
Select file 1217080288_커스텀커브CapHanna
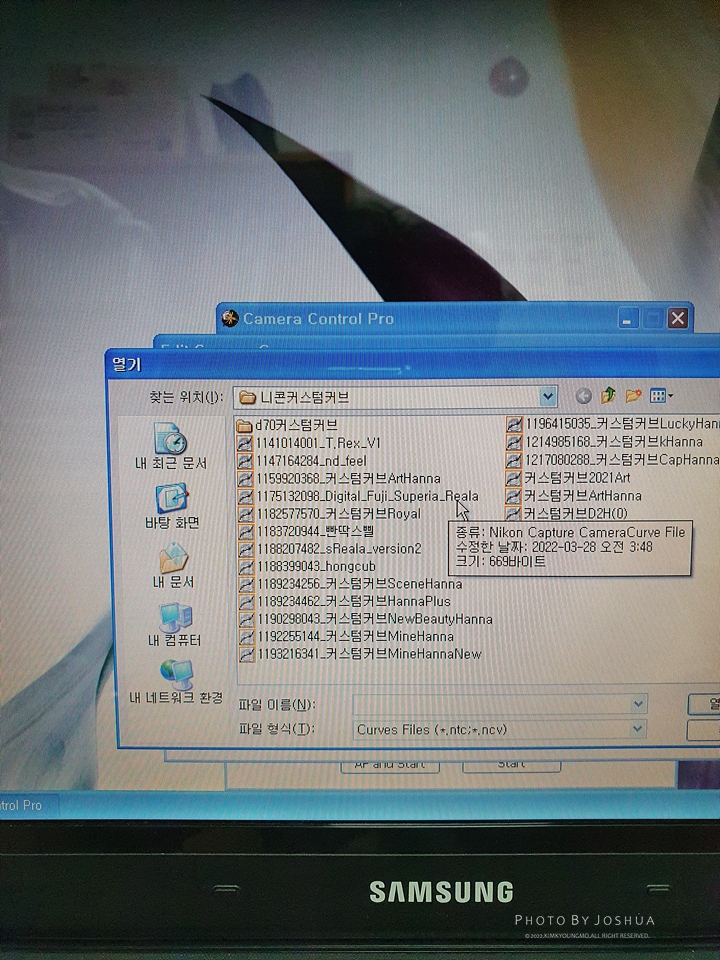pyautogui.click(x=613, y=459)
